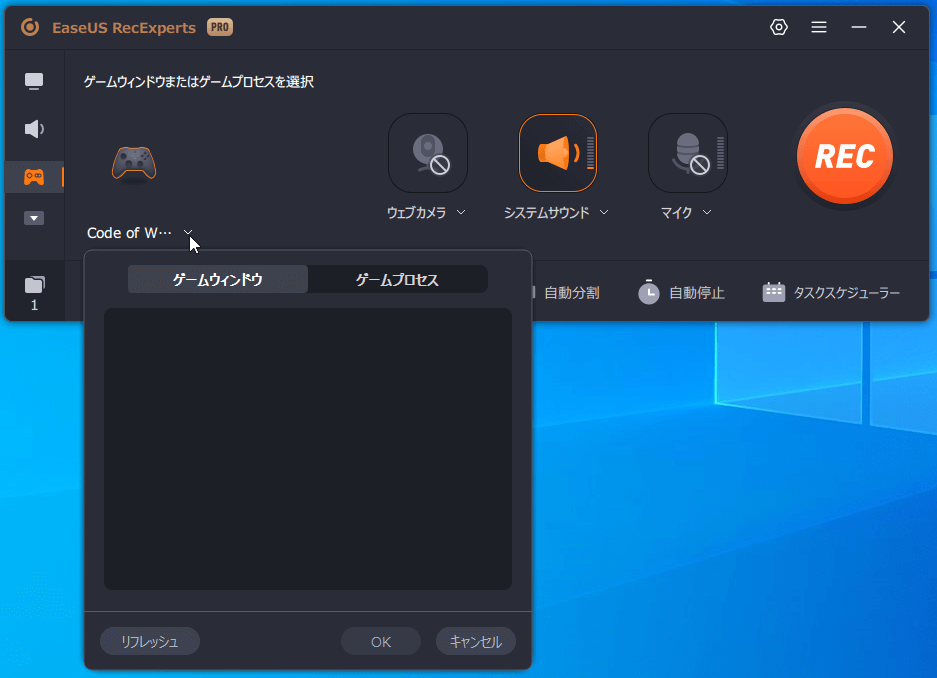Select the game recording mode icon
Screen dimensions: 937x678
[34, 177]
